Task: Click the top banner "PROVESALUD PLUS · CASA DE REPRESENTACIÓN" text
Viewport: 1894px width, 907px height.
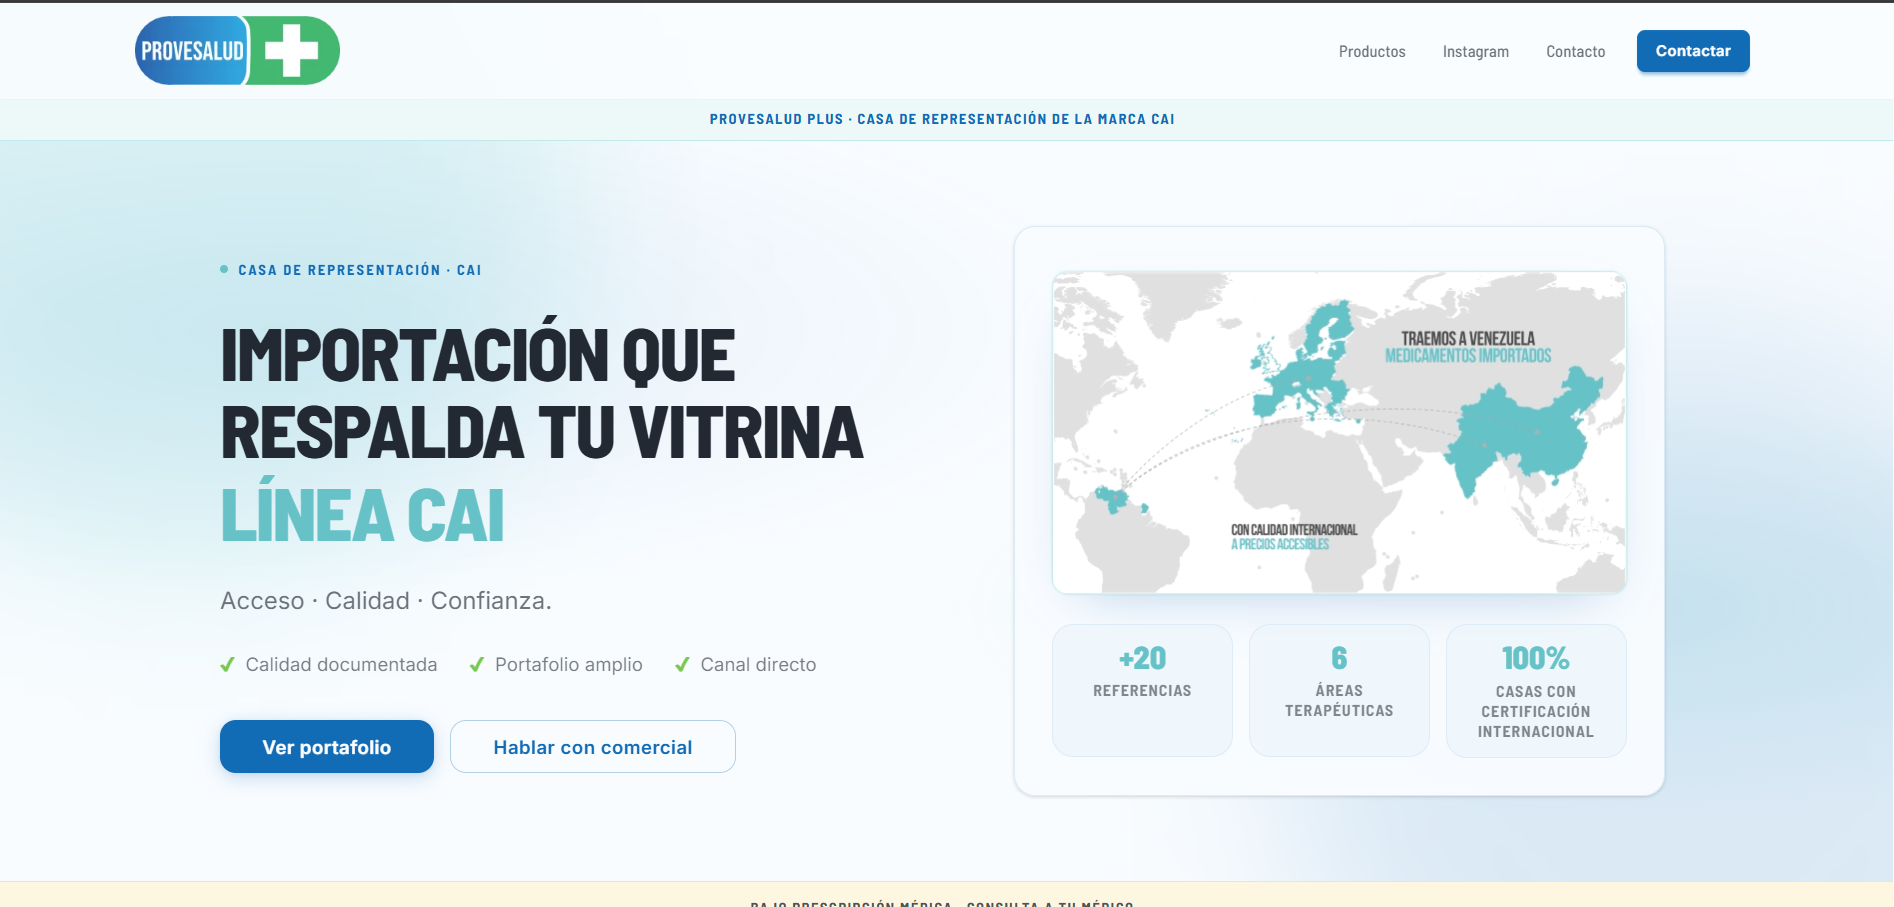Action: pos(942,119)
